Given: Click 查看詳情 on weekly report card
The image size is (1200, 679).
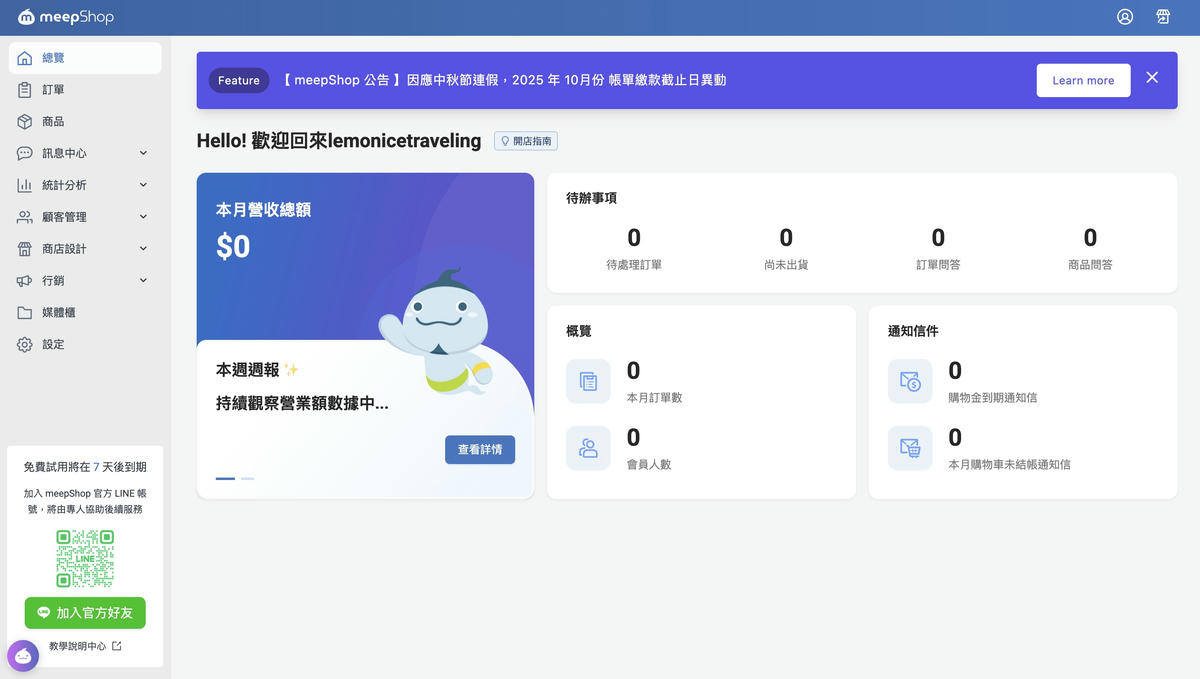Looking at the screenshot, I should pyautogui.click(x=480, y=450).
